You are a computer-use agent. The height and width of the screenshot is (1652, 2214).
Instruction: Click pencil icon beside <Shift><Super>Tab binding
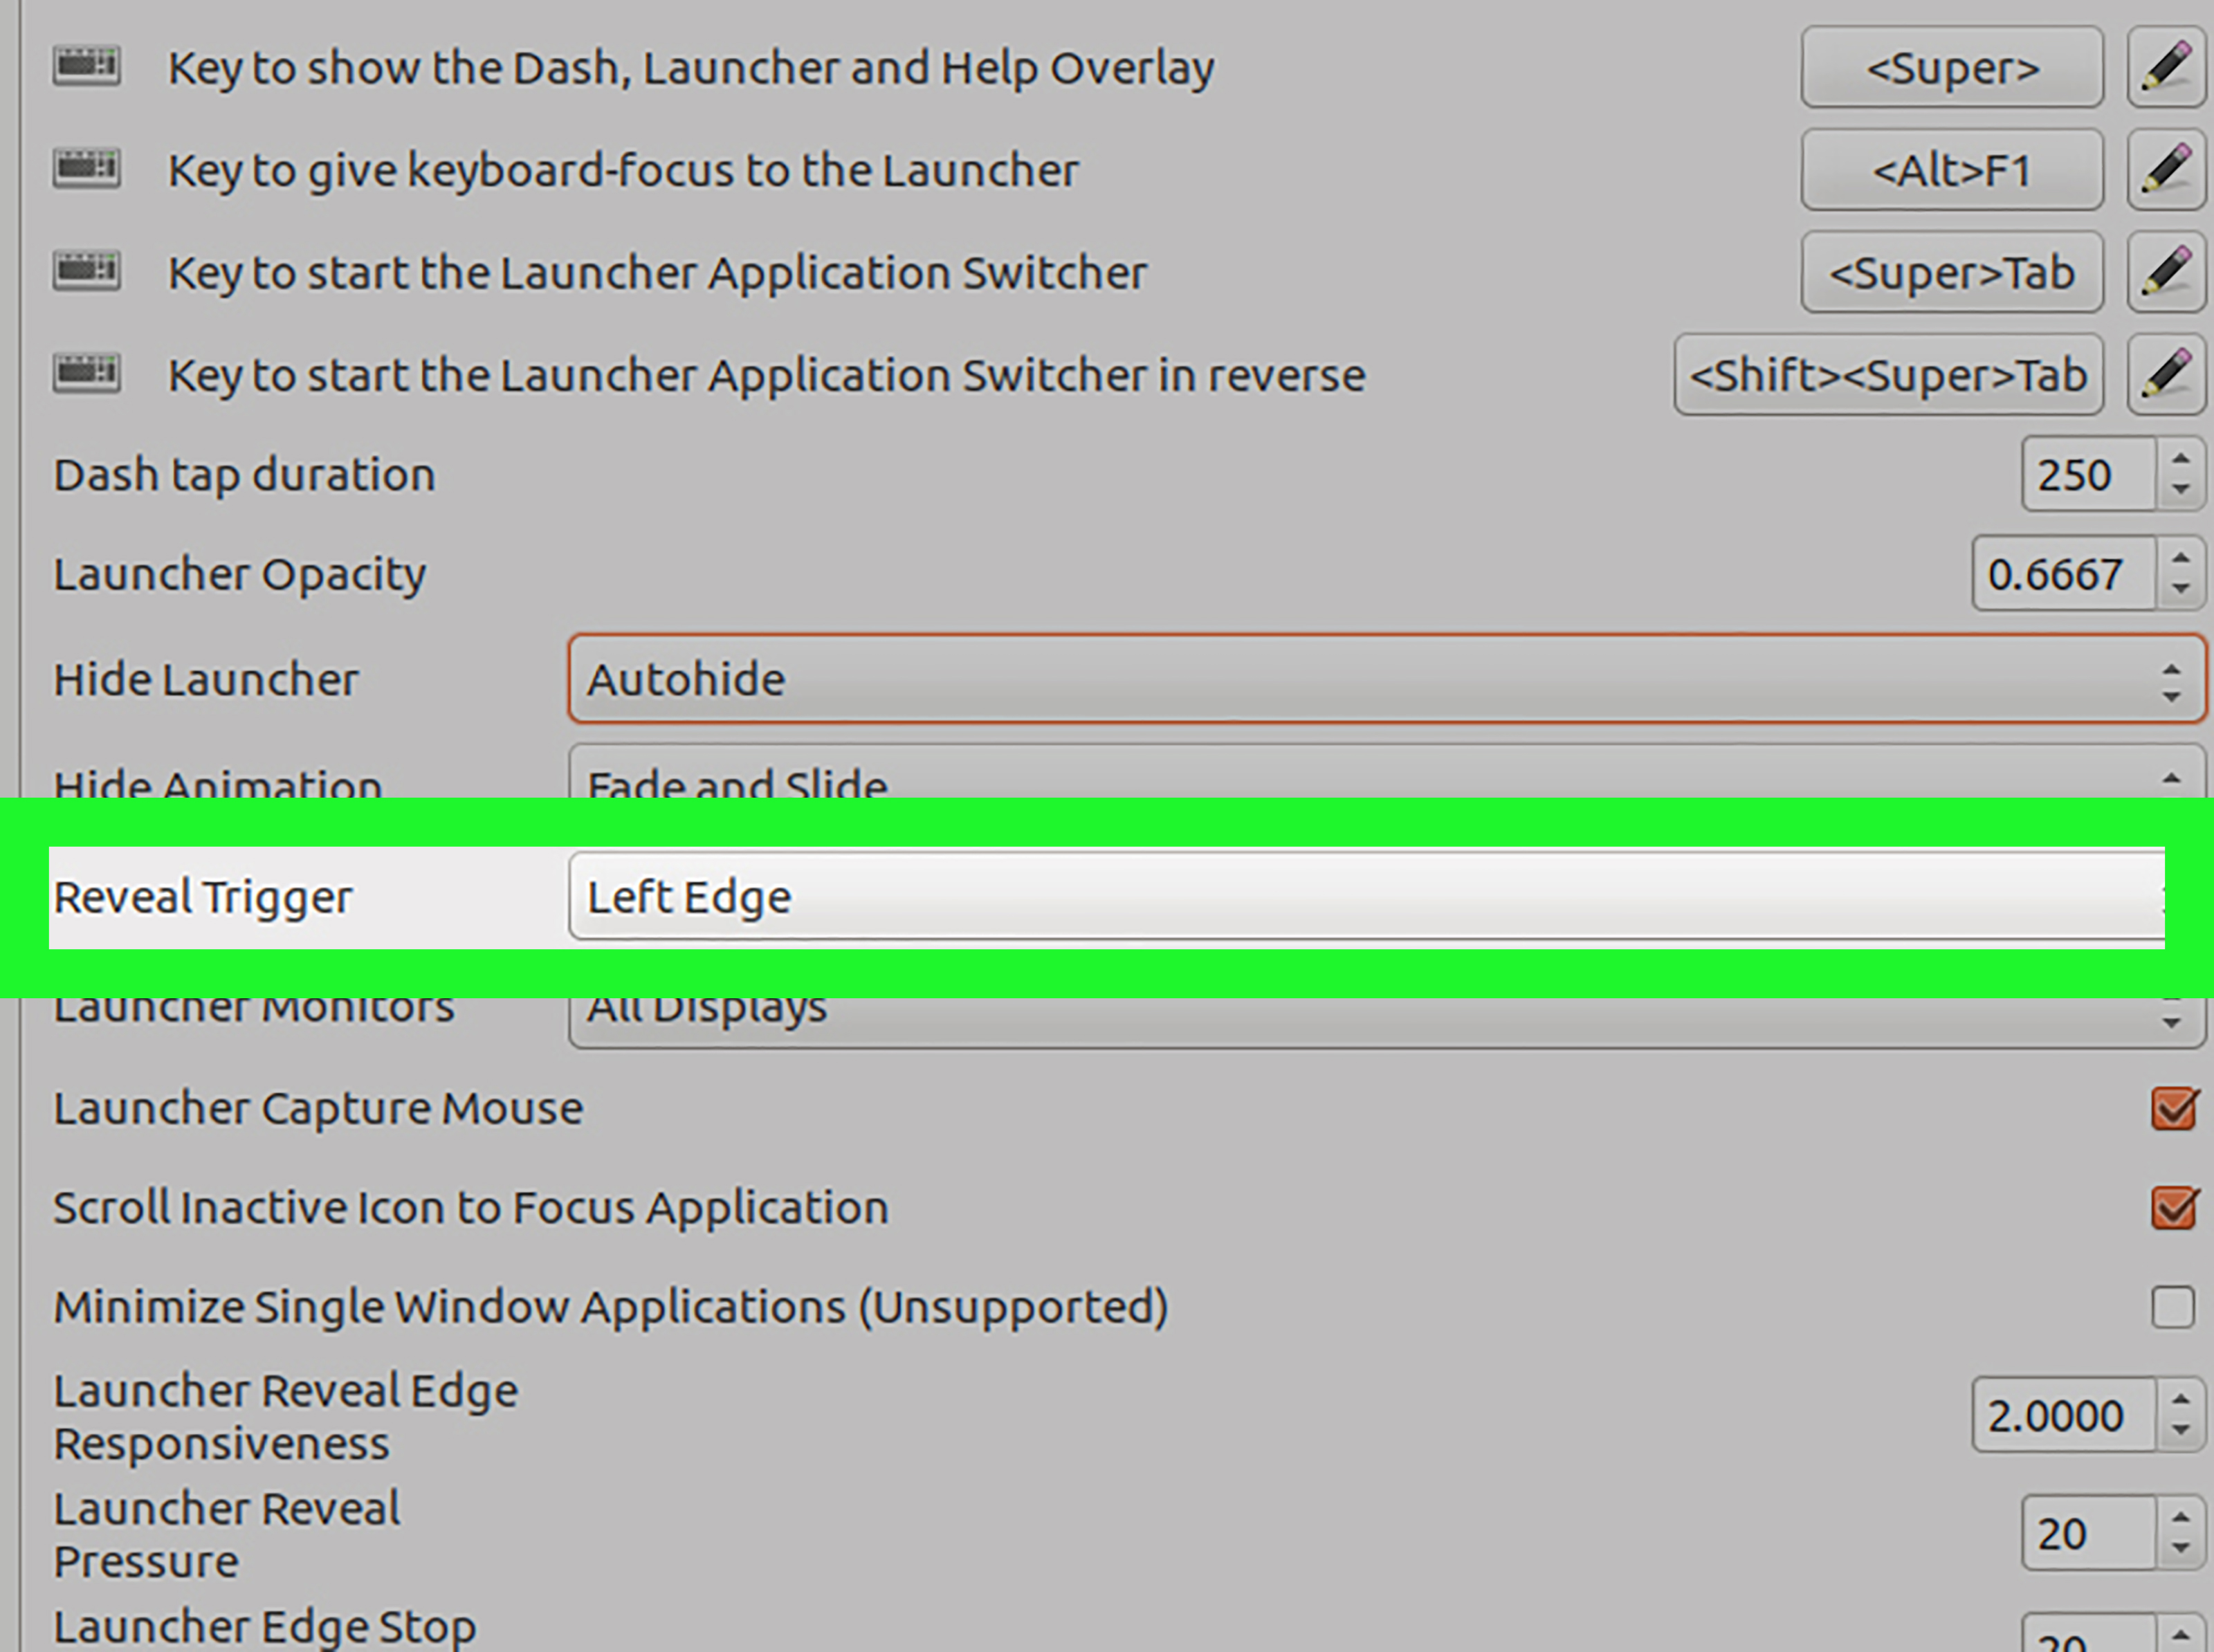click(2166, 375)
